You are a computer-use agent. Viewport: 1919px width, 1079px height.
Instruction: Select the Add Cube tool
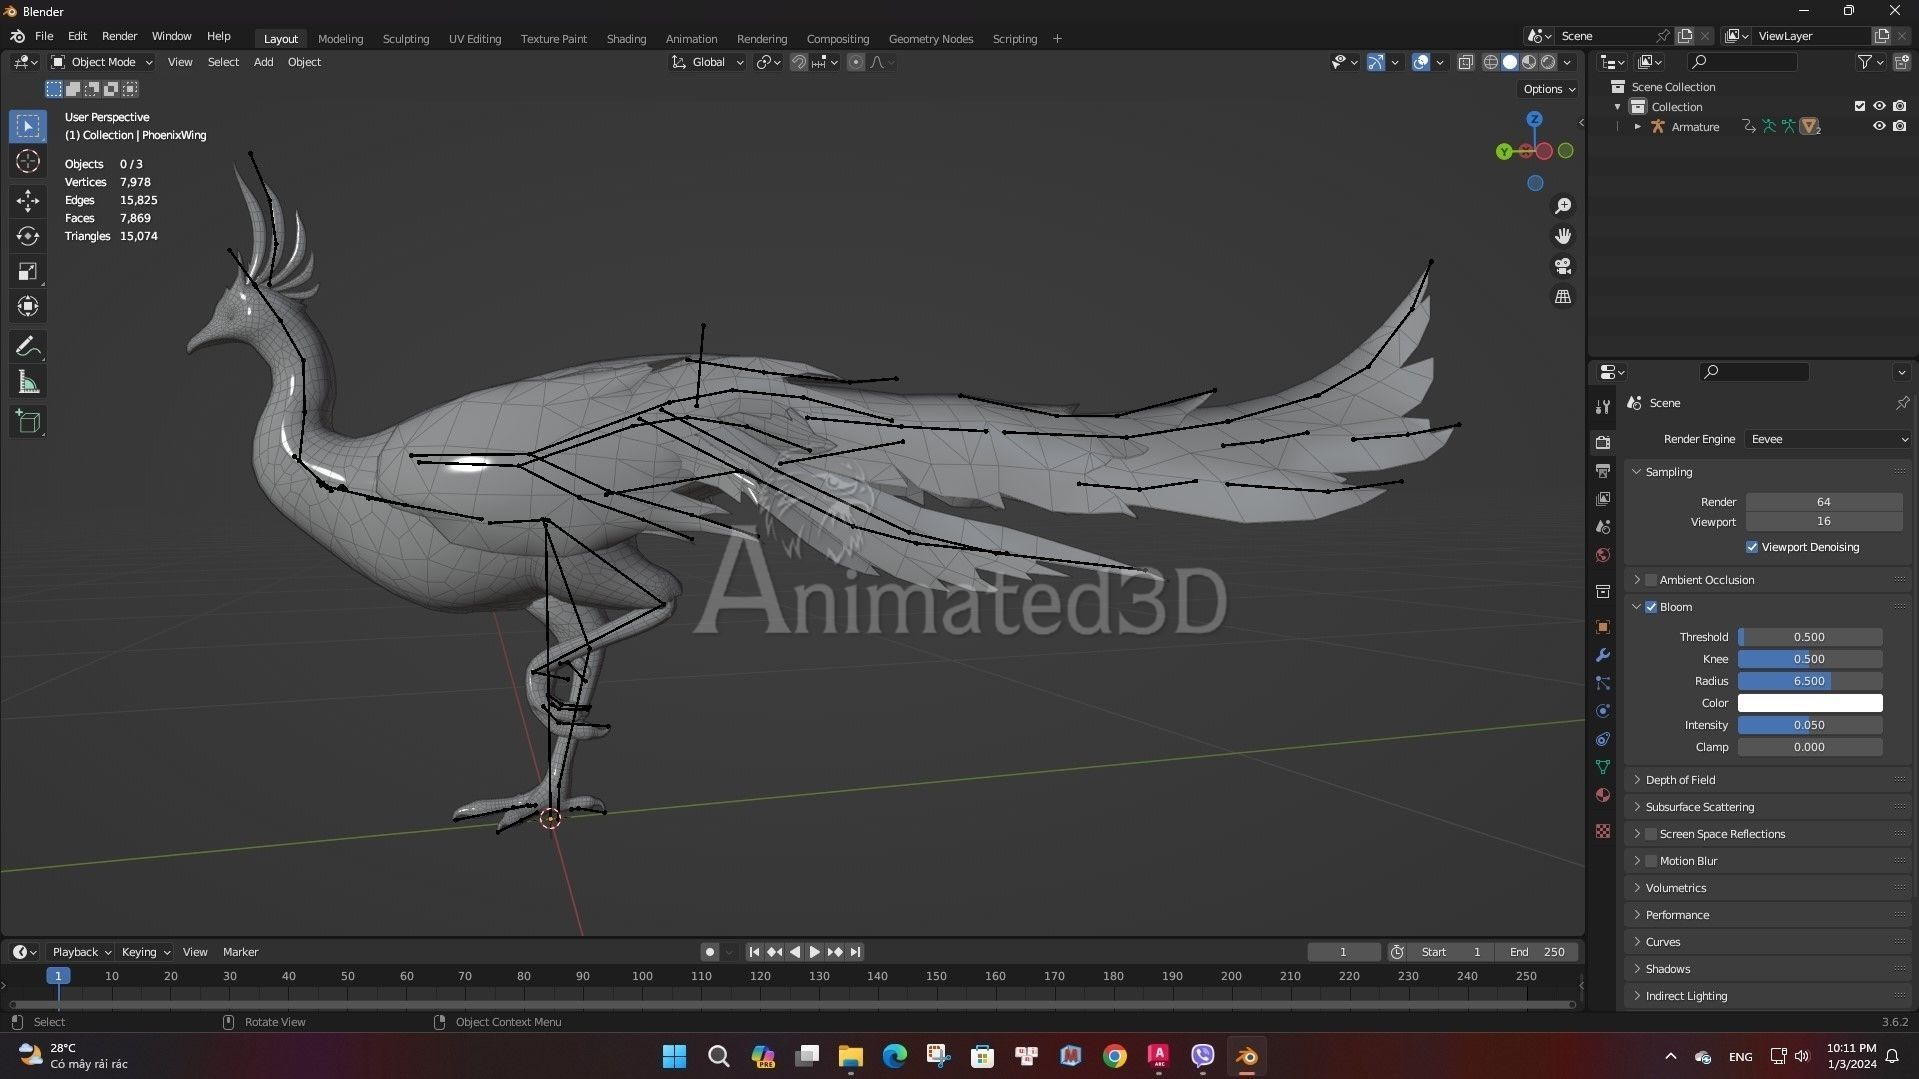pos(28,422)
